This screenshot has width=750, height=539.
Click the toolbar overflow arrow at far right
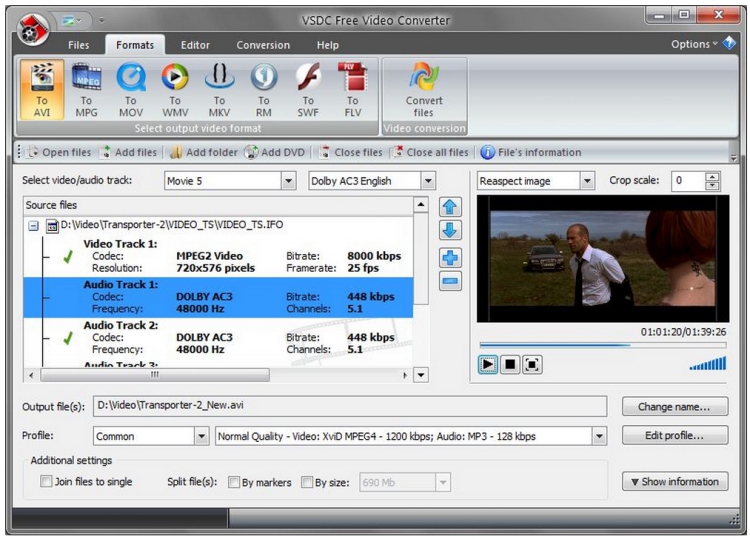coord(734,158)
